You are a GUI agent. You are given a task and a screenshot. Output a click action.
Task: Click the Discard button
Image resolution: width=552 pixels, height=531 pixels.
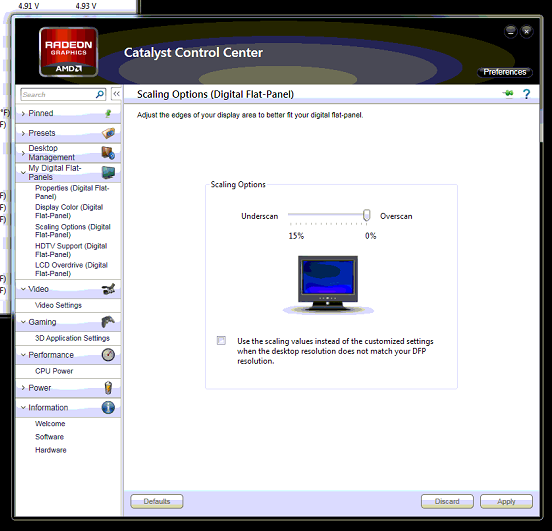[447, 501]
